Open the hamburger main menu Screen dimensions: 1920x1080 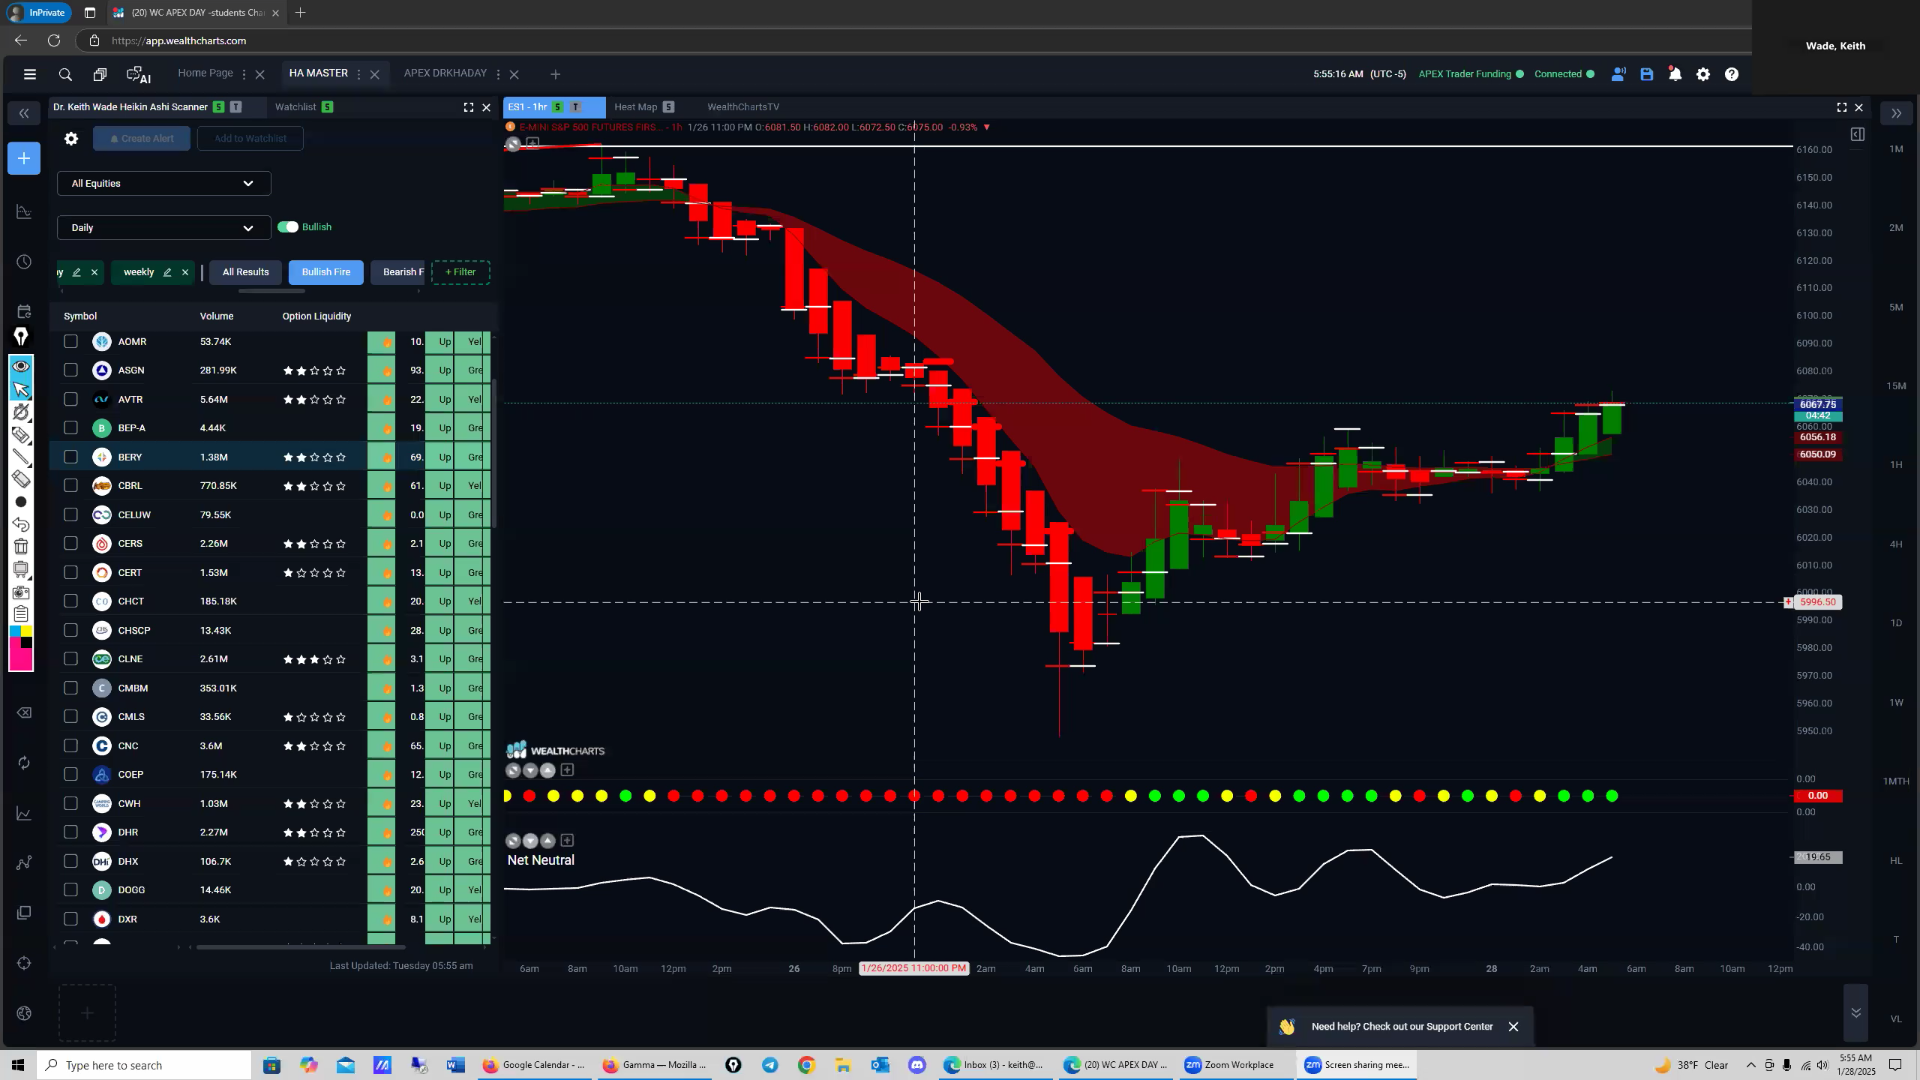(x=29, y=74)
